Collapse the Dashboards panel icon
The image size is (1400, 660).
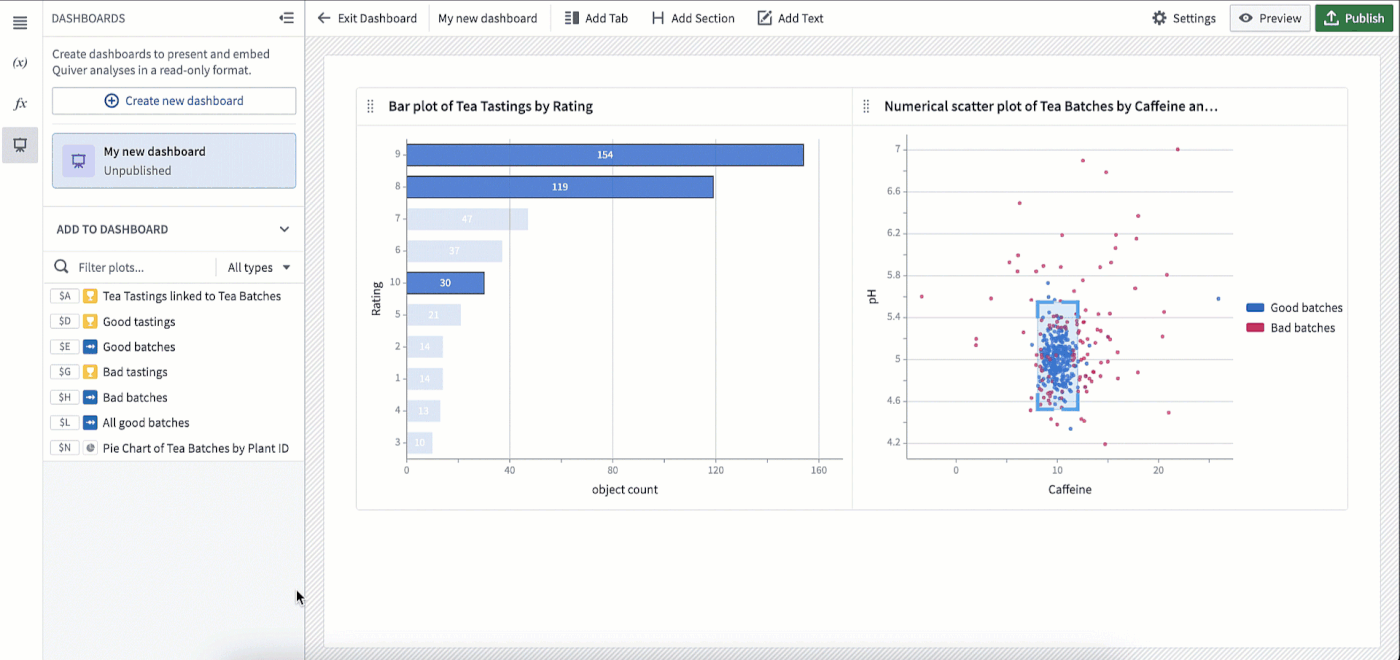[x=287, y=18]
